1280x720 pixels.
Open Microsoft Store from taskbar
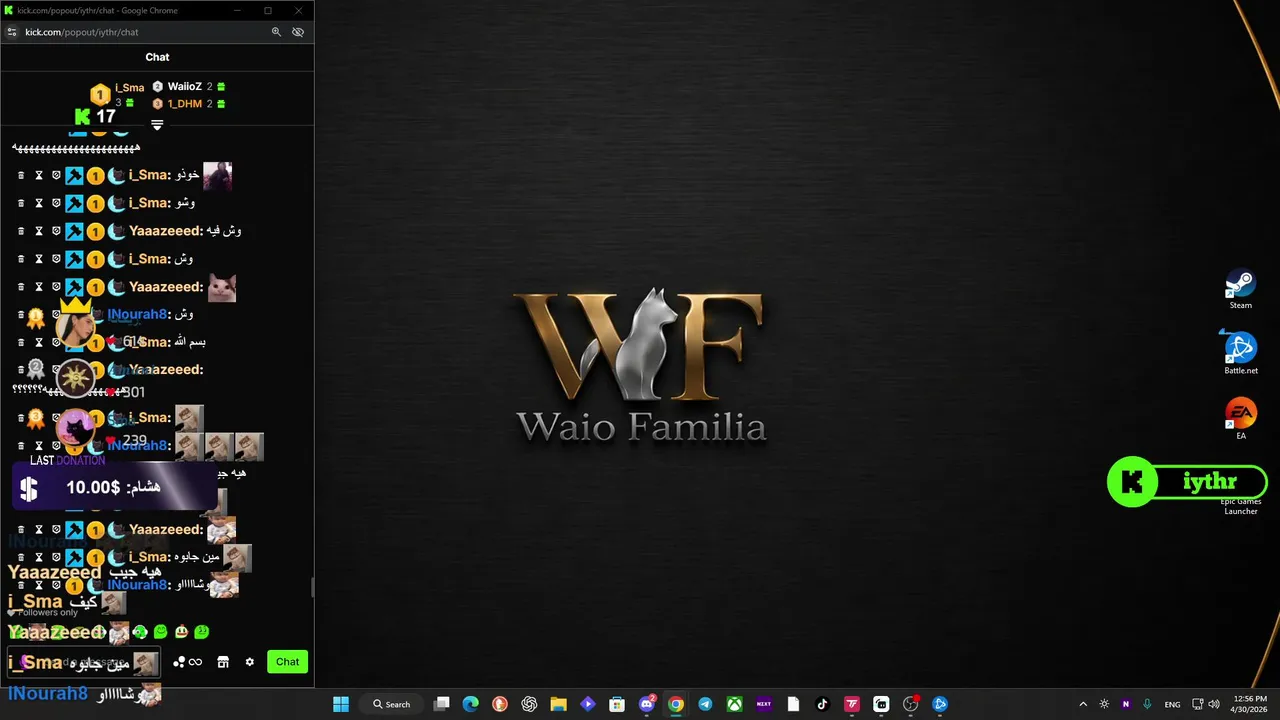coord(617,704)
